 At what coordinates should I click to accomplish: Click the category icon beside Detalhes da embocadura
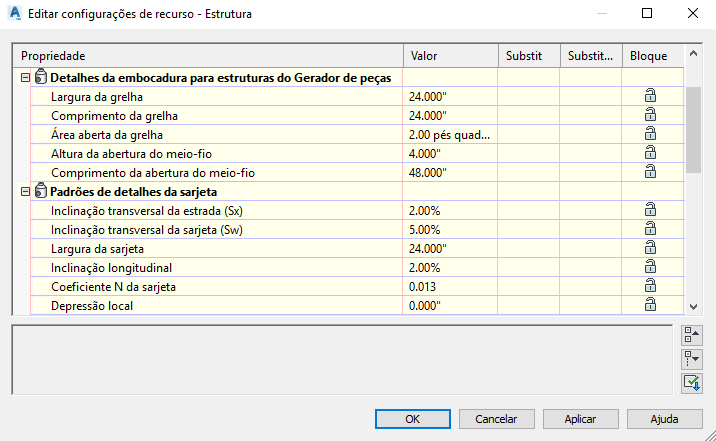(x=41, y=77)
